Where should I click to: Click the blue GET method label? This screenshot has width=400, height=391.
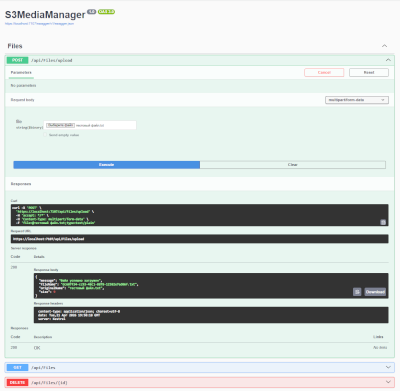17,367
